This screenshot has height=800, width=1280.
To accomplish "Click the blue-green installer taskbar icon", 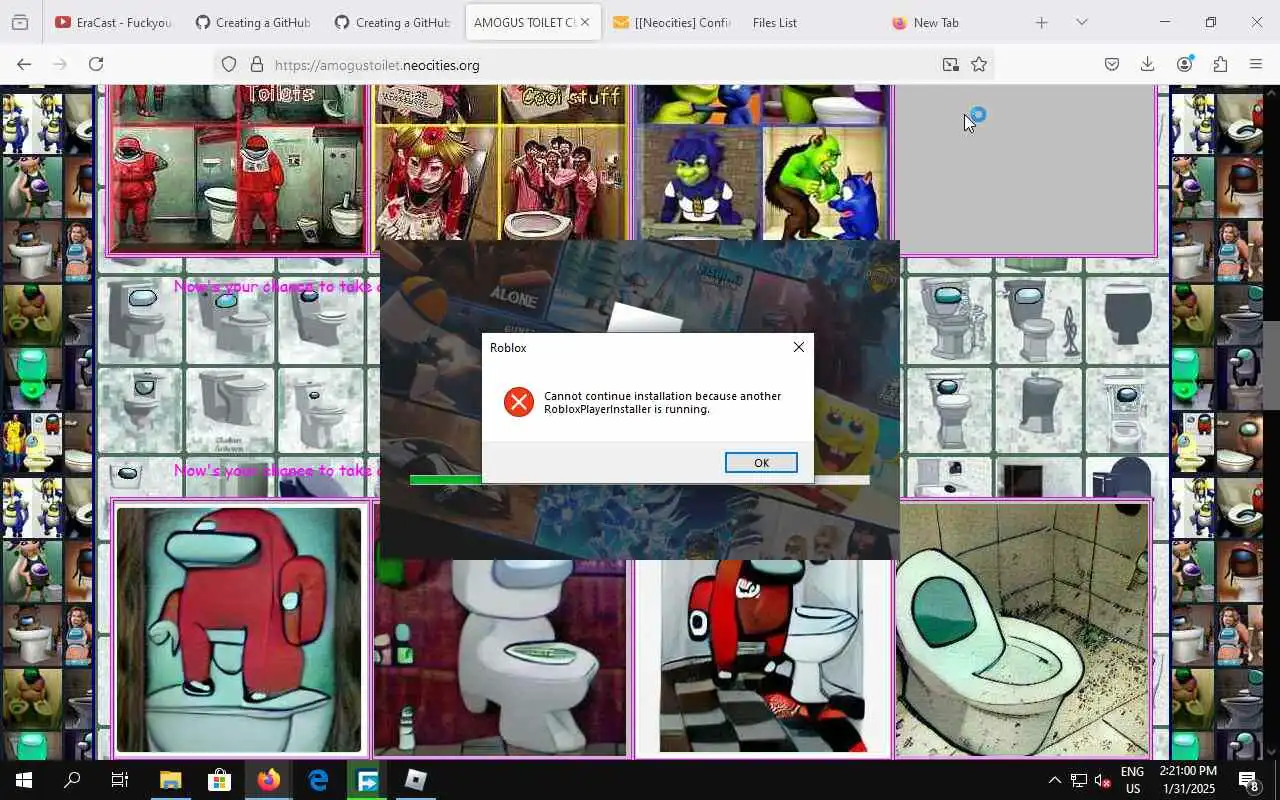I will tap(367, 780).
